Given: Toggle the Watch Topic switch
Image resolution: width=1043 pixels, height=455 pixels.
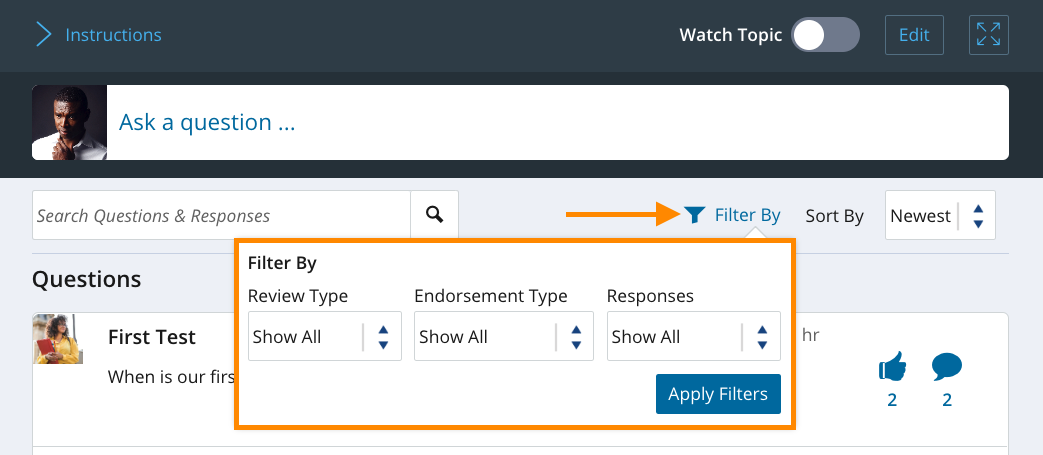Looking at the screenshot, I should coord(825,35).
